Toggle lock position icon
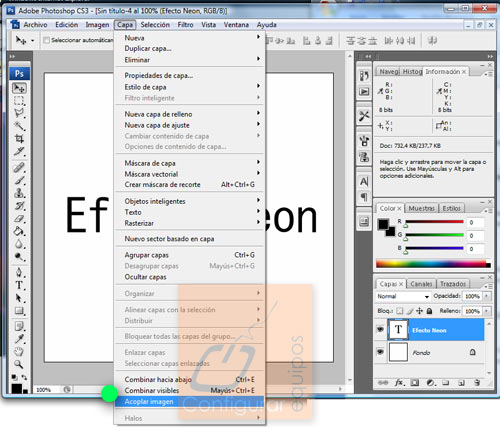The width and height of the screenshot is (500, 427). (x=419, y=311)
